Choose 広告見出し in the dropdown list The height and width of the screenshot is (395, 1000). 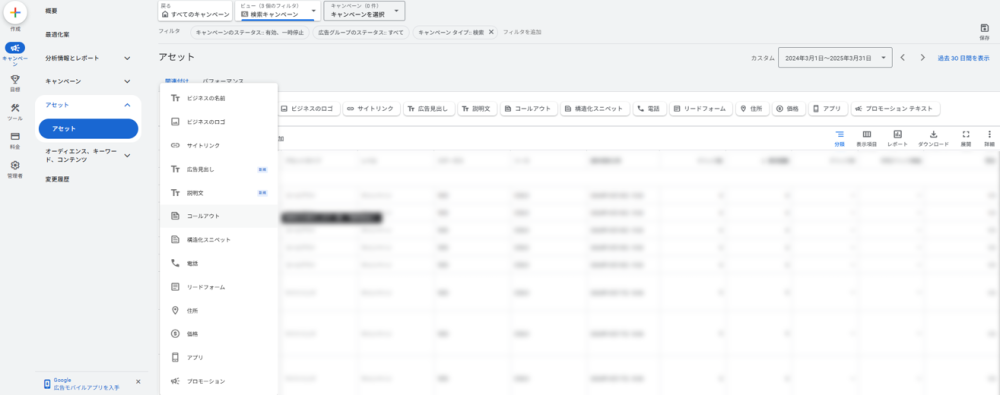219,169
